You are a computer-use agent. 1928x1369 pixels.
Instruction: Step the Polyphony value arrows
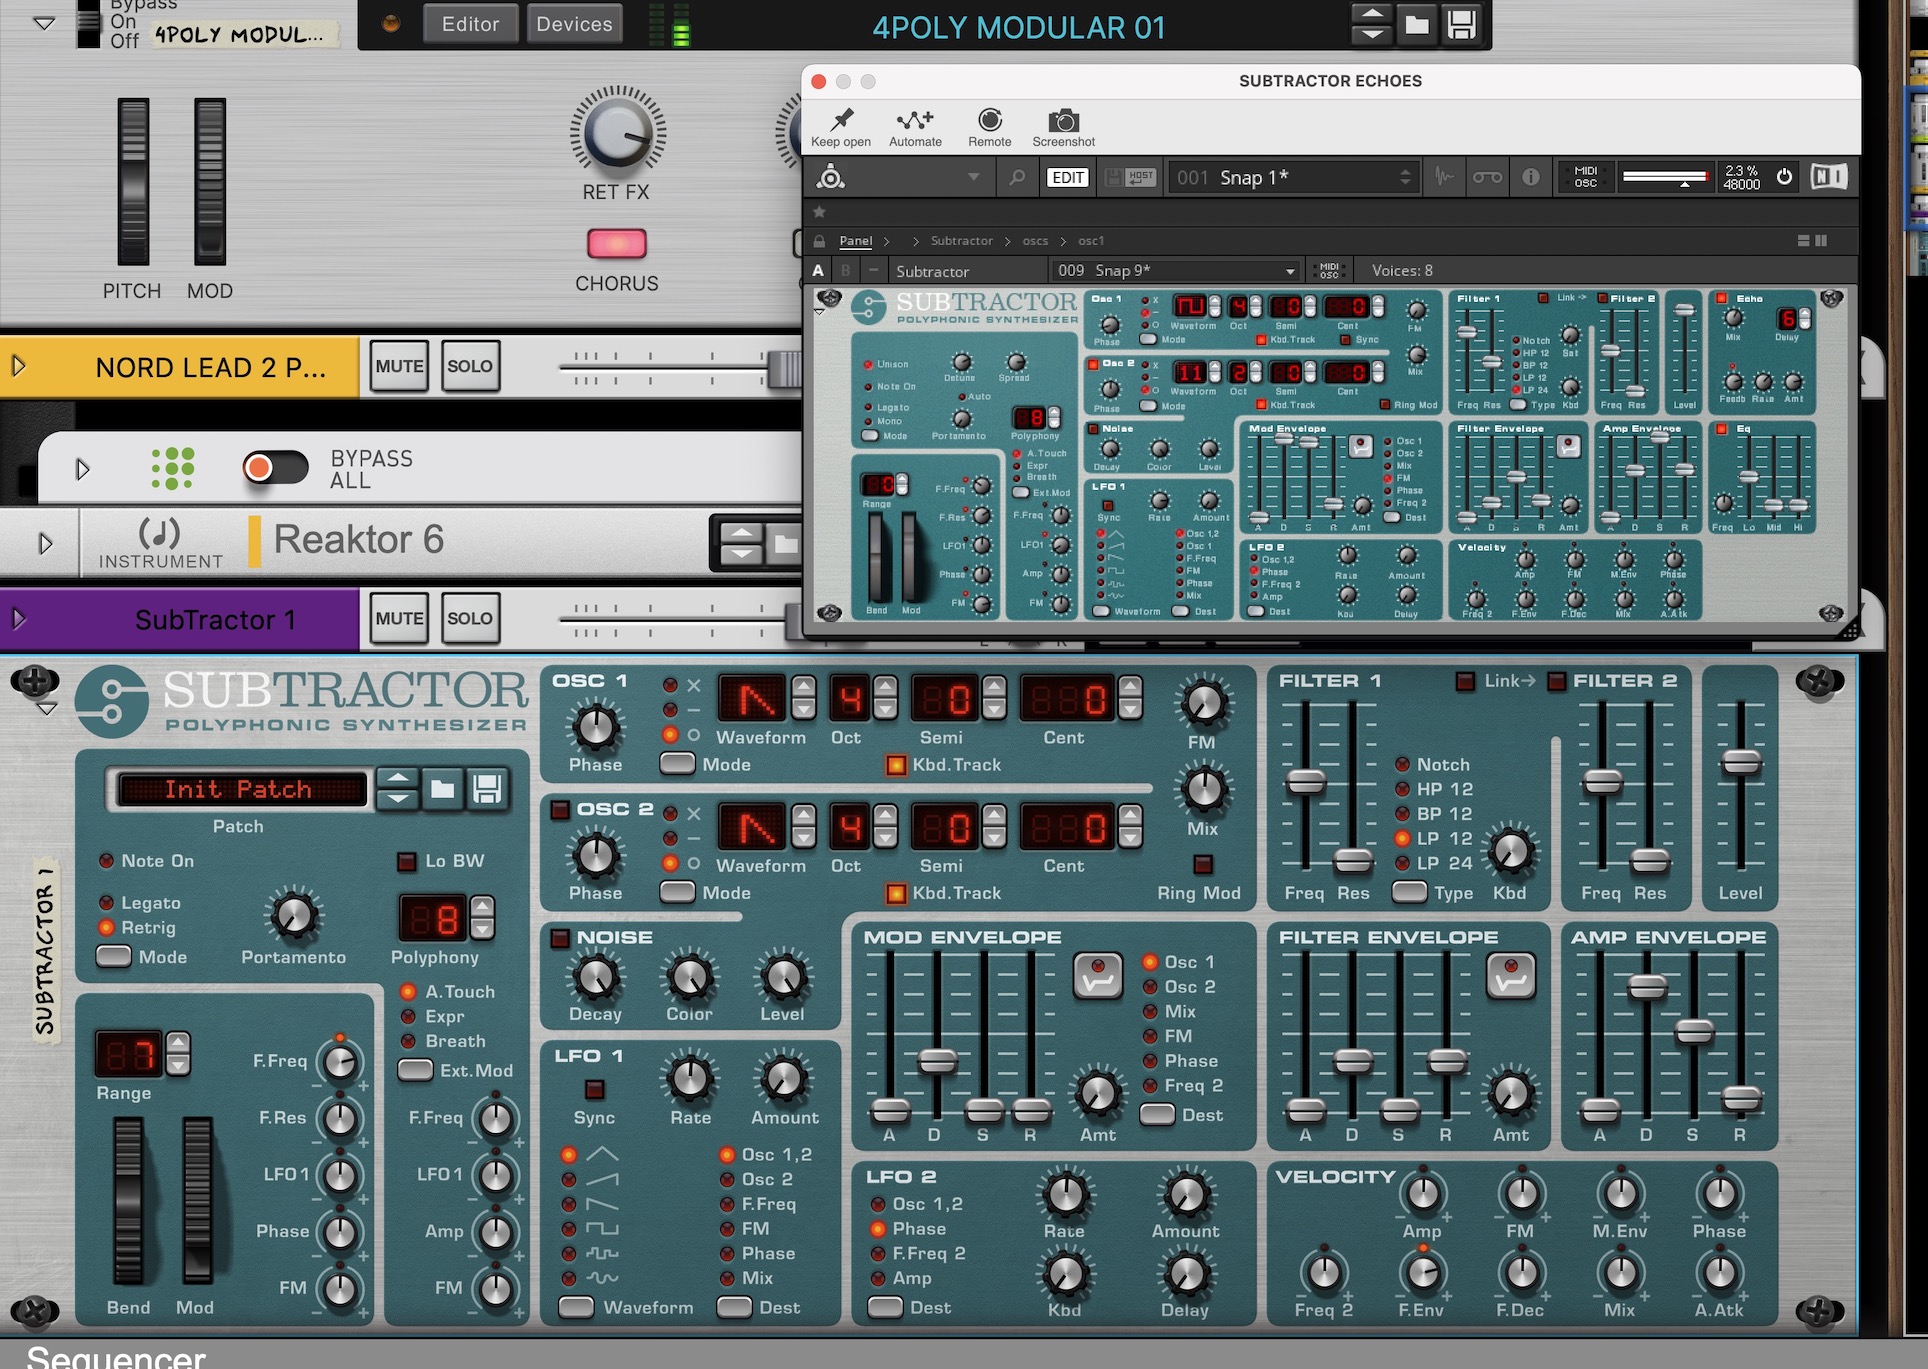[482, 917]
